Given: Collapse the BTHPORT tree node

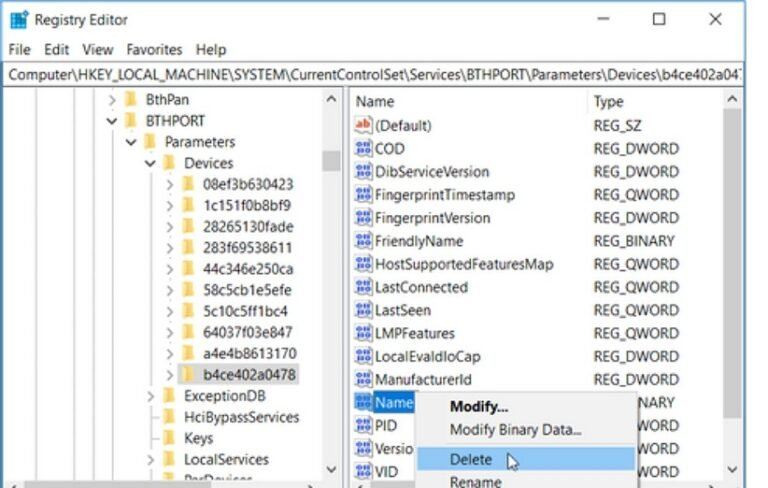Looking at the screenshot, I should pyautogui.click(x=112, y=121).
